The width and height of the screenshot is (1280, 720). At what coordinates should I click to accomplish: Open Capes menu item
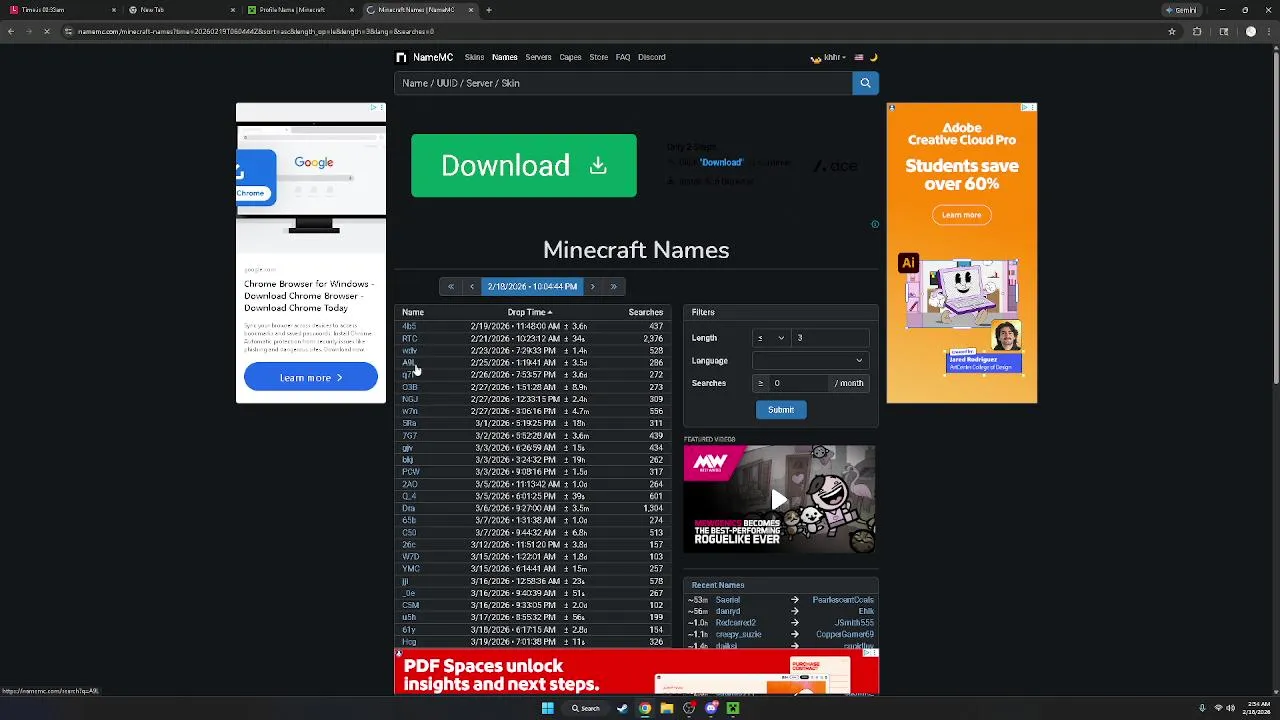click(570, 57)
